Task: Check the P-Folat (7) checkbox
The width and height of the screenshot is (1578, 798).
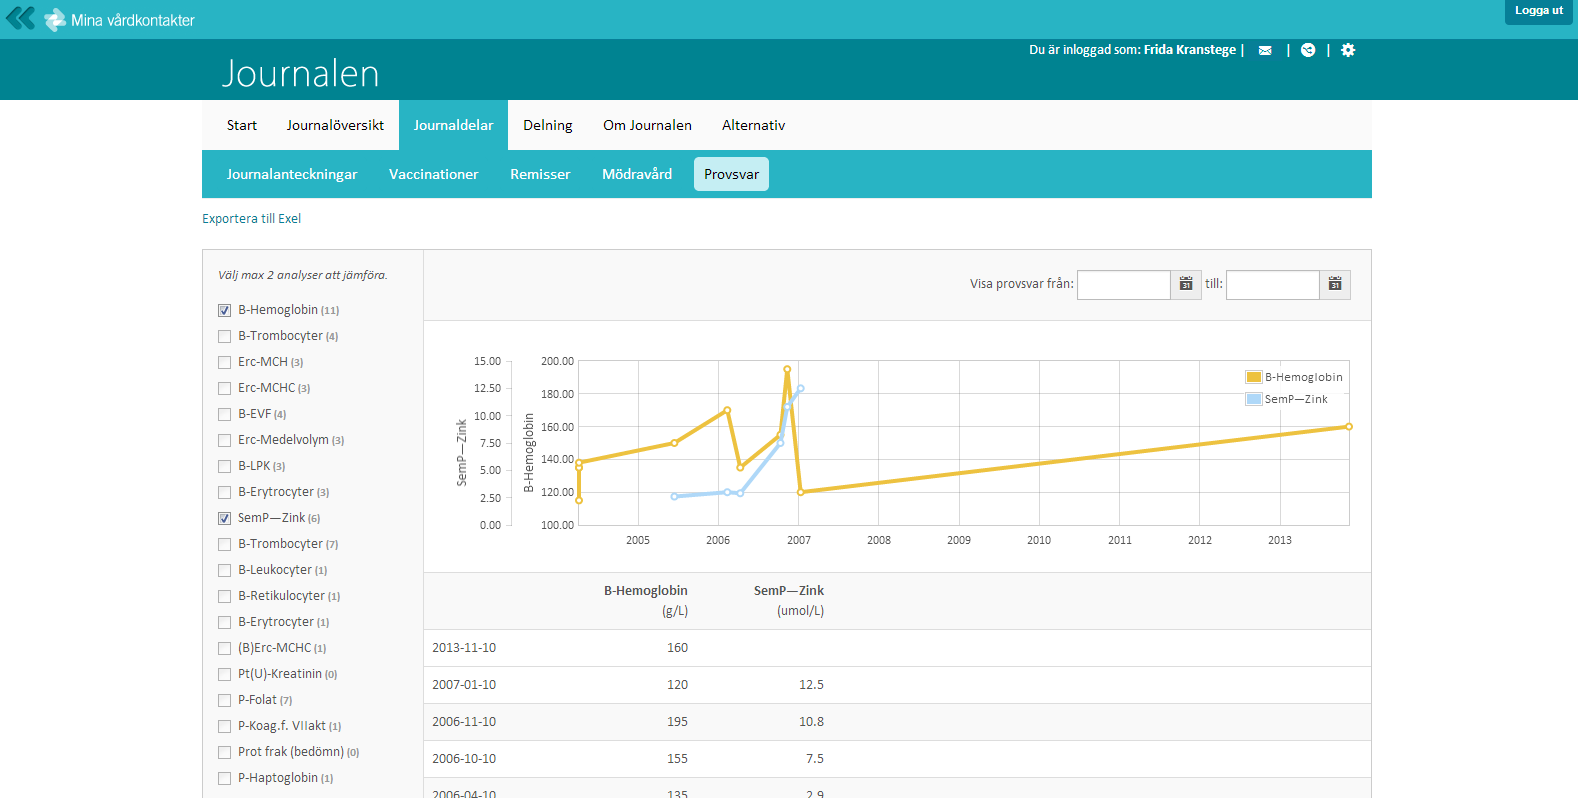Action: (x=224, y=700)
